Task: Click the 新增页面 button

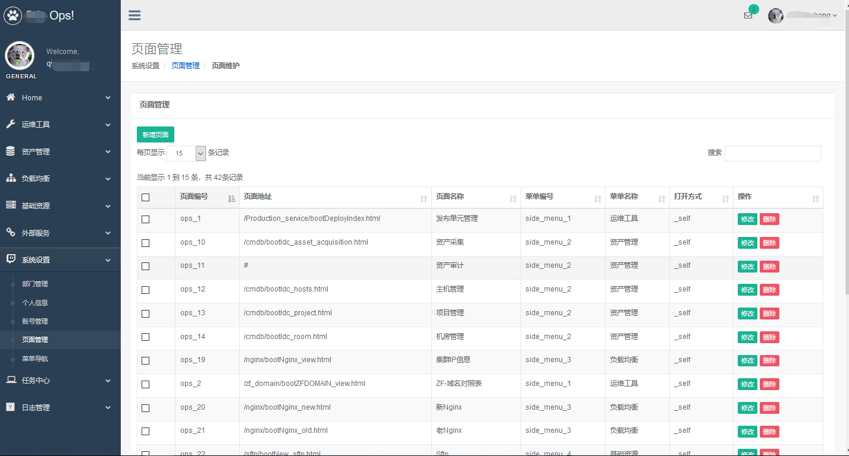Action: coord(155,134)
